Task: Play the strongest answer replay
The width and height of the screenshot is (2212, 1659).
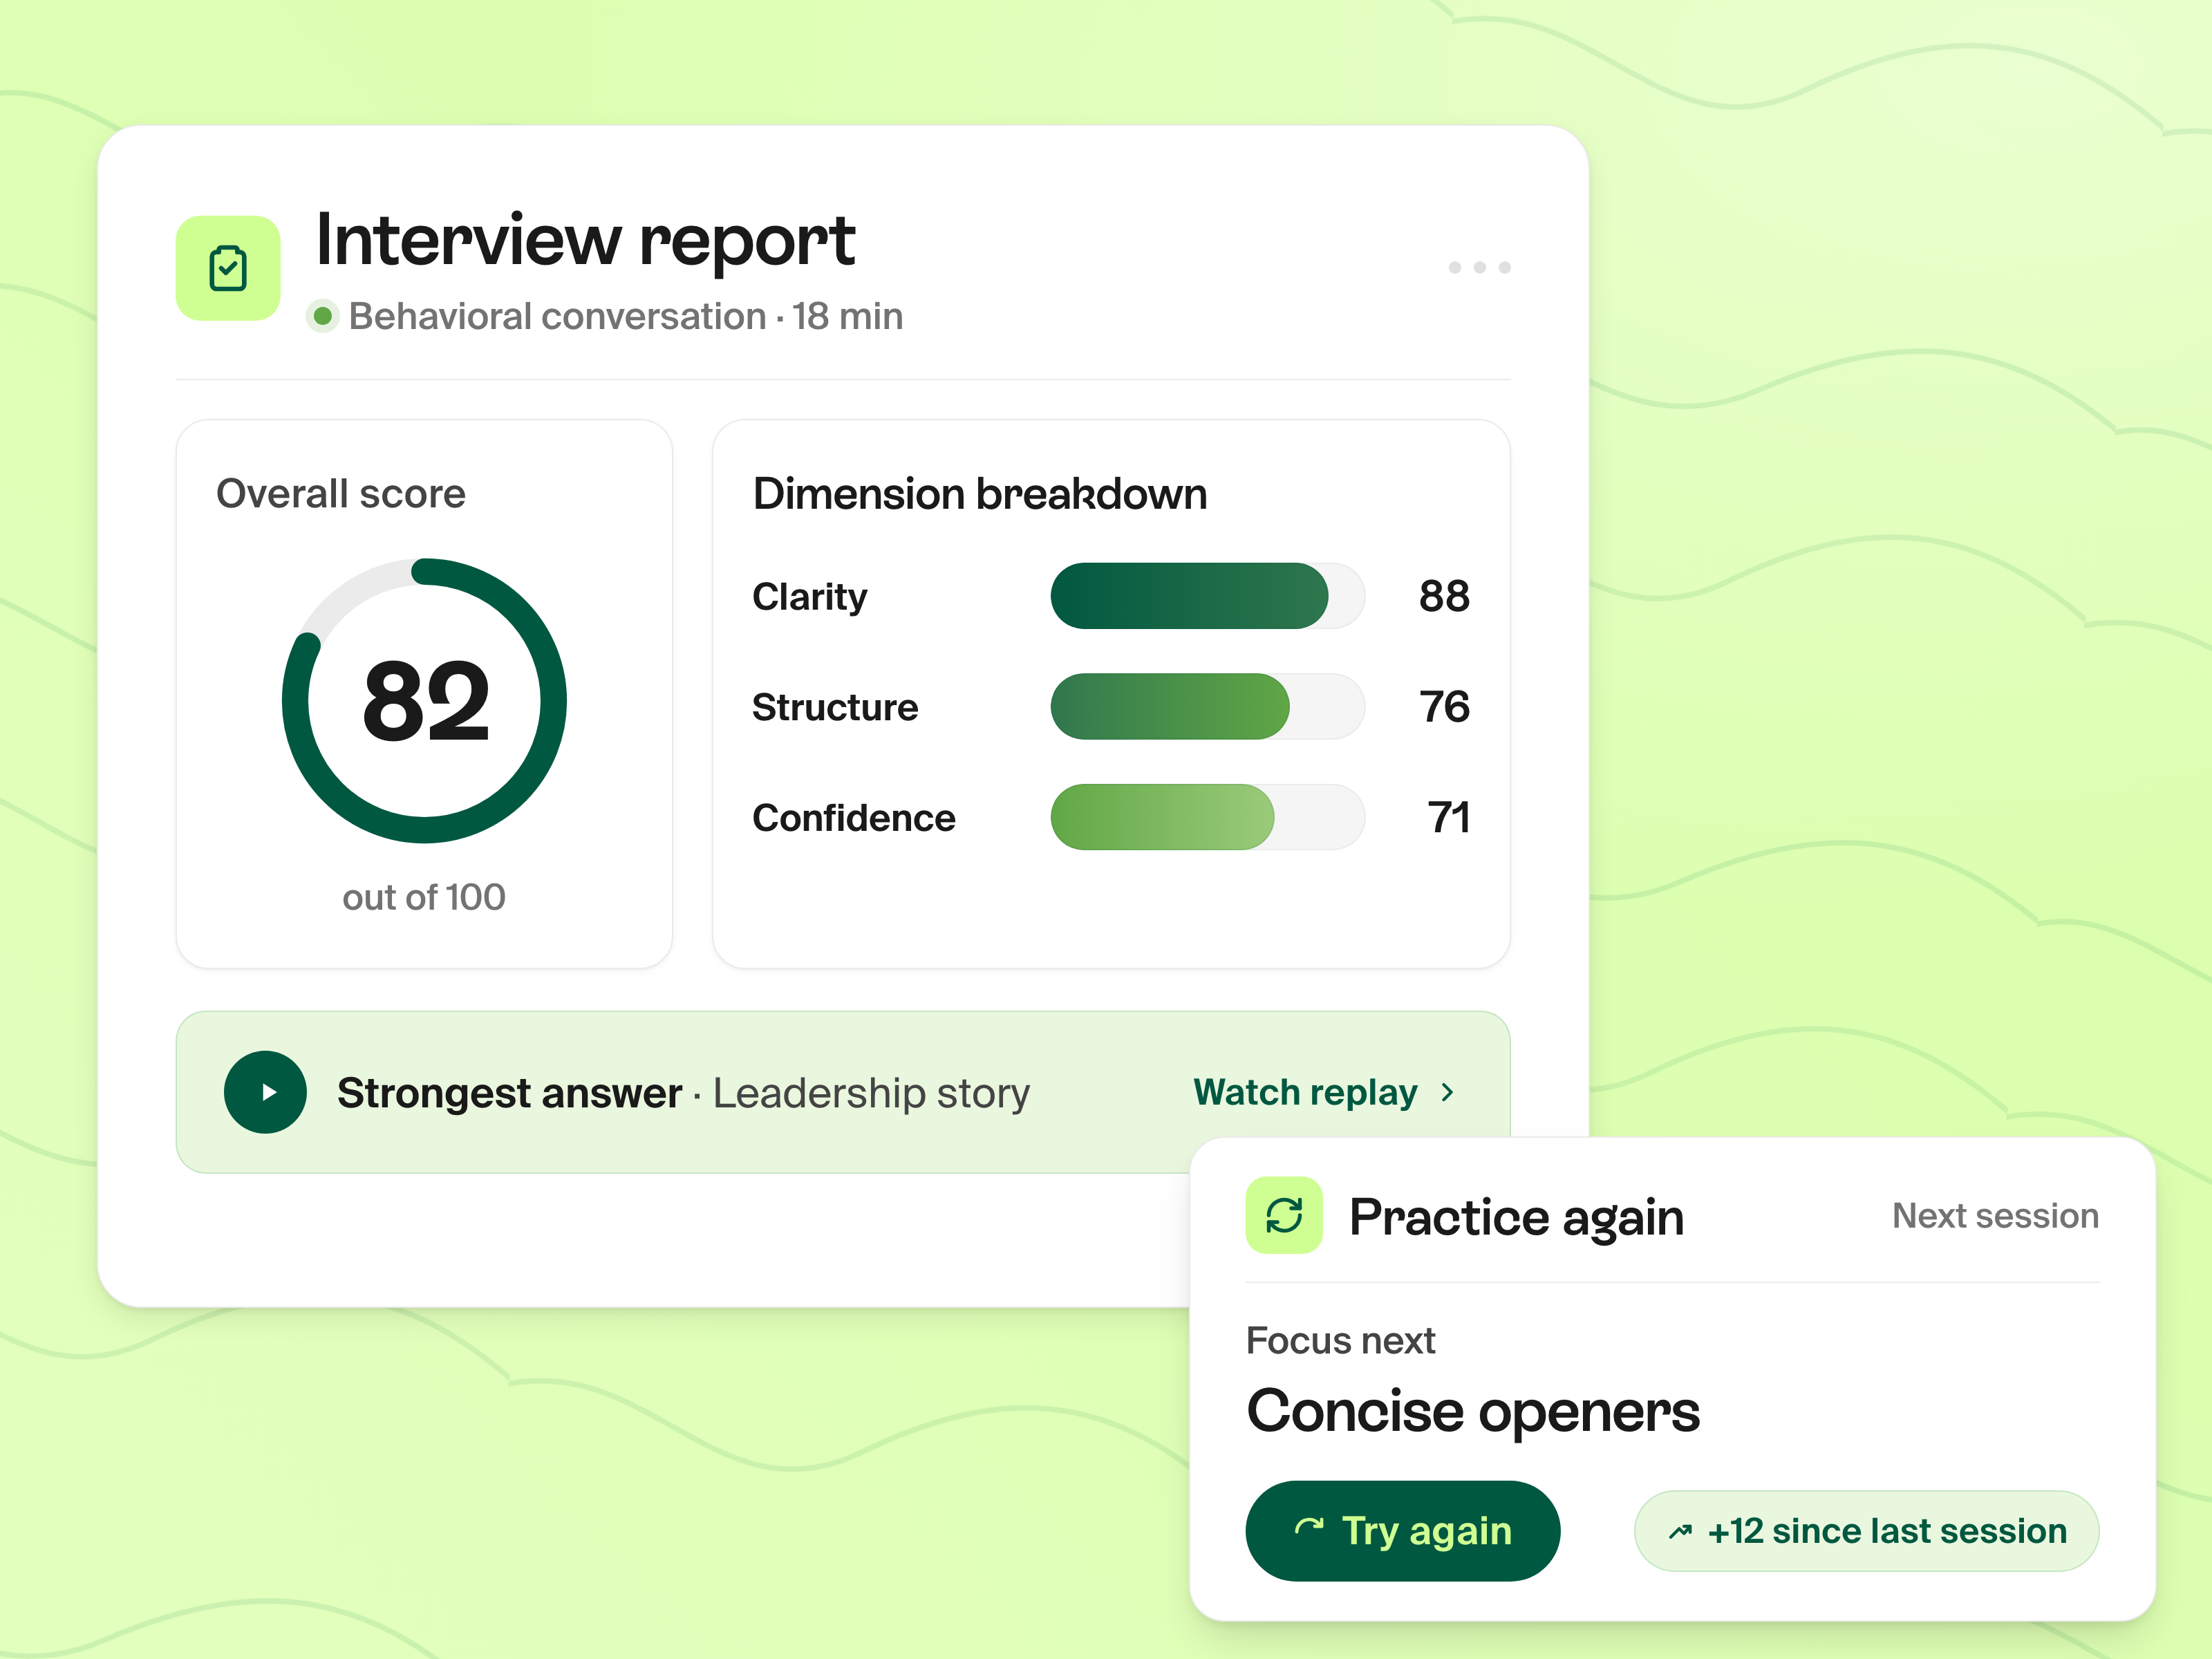Action: (x=265, y=1092)
